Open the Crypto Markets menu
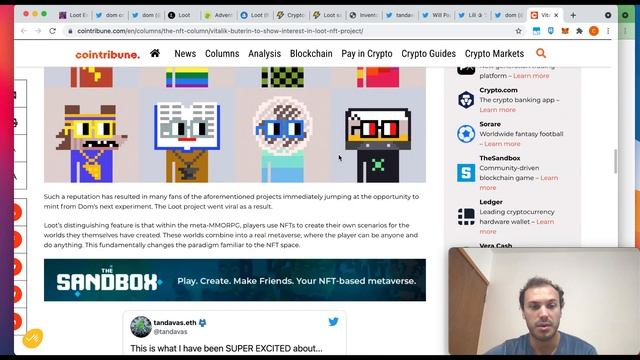The height and width of the screenshot is (360, 640). pyautogui.click(x=494, y=53)
